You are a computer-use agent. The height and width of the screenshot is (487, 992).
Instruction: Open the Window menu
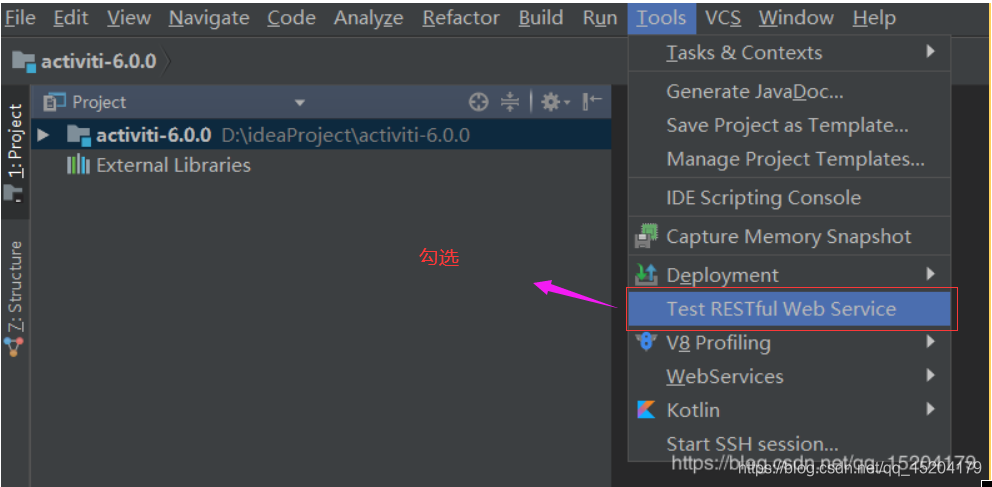point(797,18)
